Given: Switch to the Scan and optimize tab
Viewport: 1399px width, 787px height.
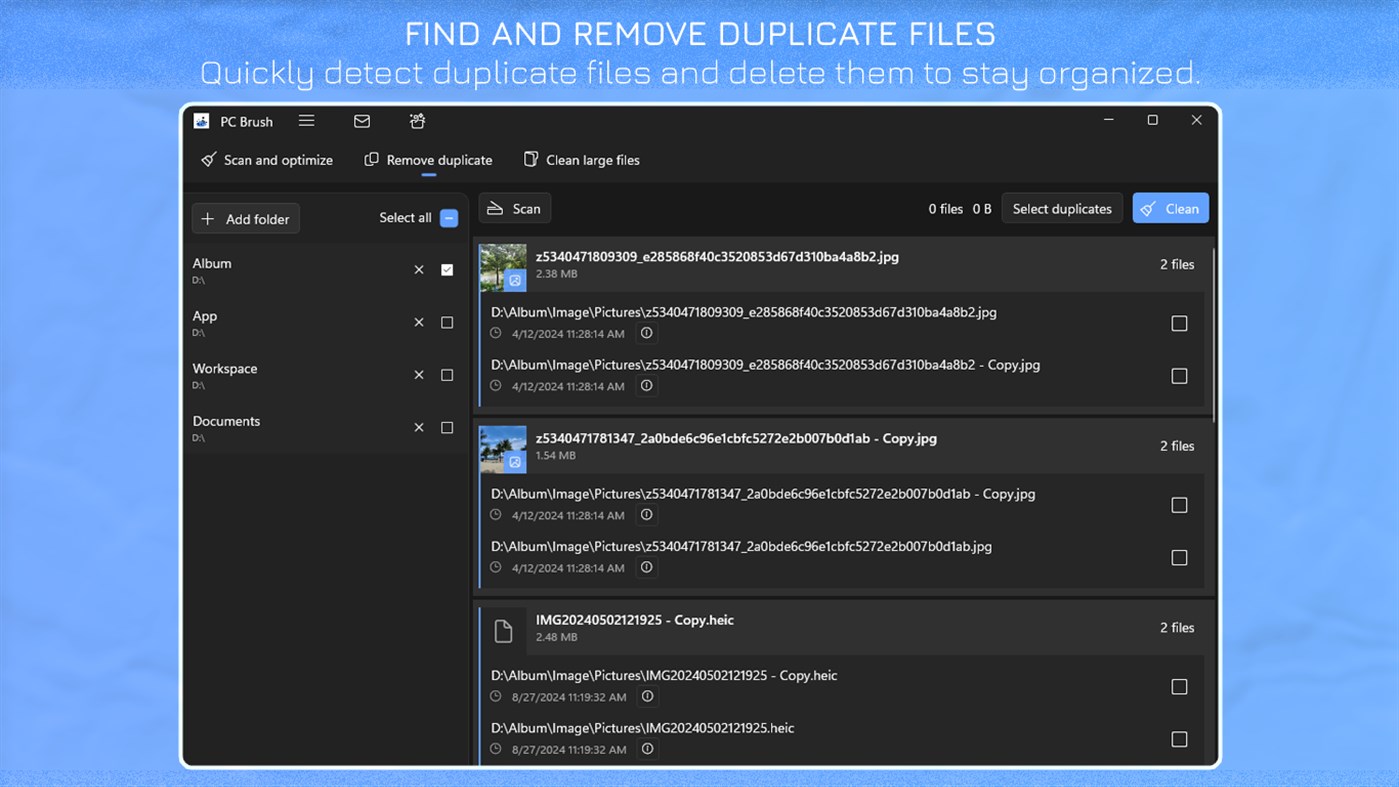Looking at the screenshot, I should click(265, 159).
